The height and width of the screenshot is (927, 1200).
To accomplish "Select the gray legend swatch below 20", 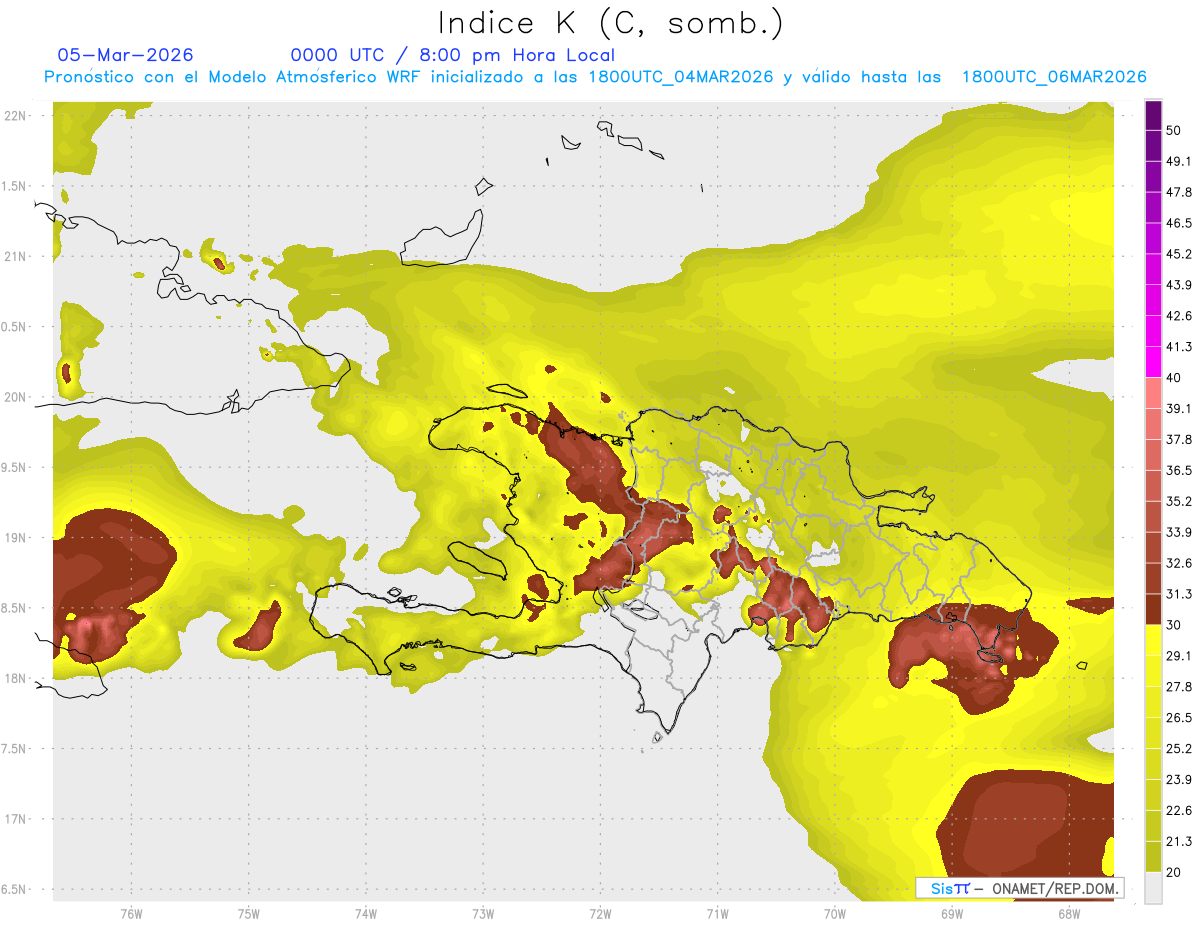I will click(1153, 888).
